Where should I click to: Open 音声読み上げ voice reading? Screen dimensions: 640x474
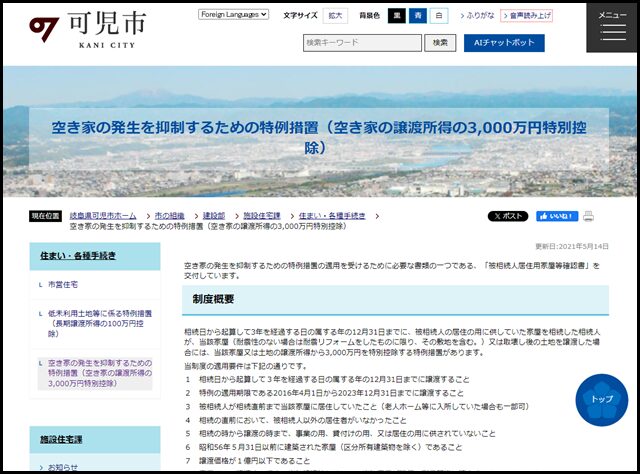coord(527,16)
